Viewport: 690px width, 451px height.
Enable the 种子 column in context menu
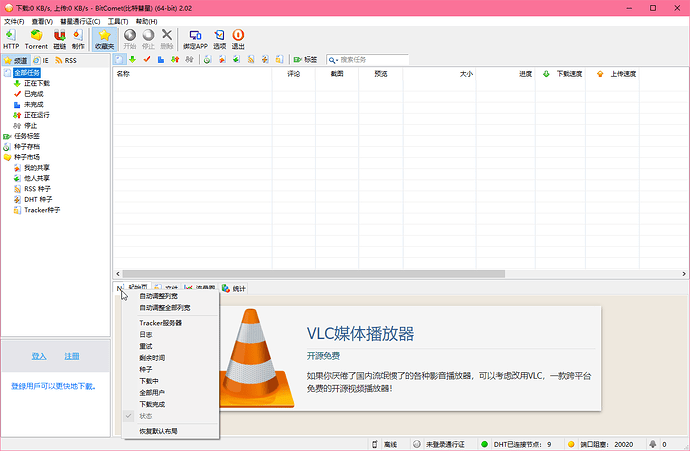coord(170,369)
